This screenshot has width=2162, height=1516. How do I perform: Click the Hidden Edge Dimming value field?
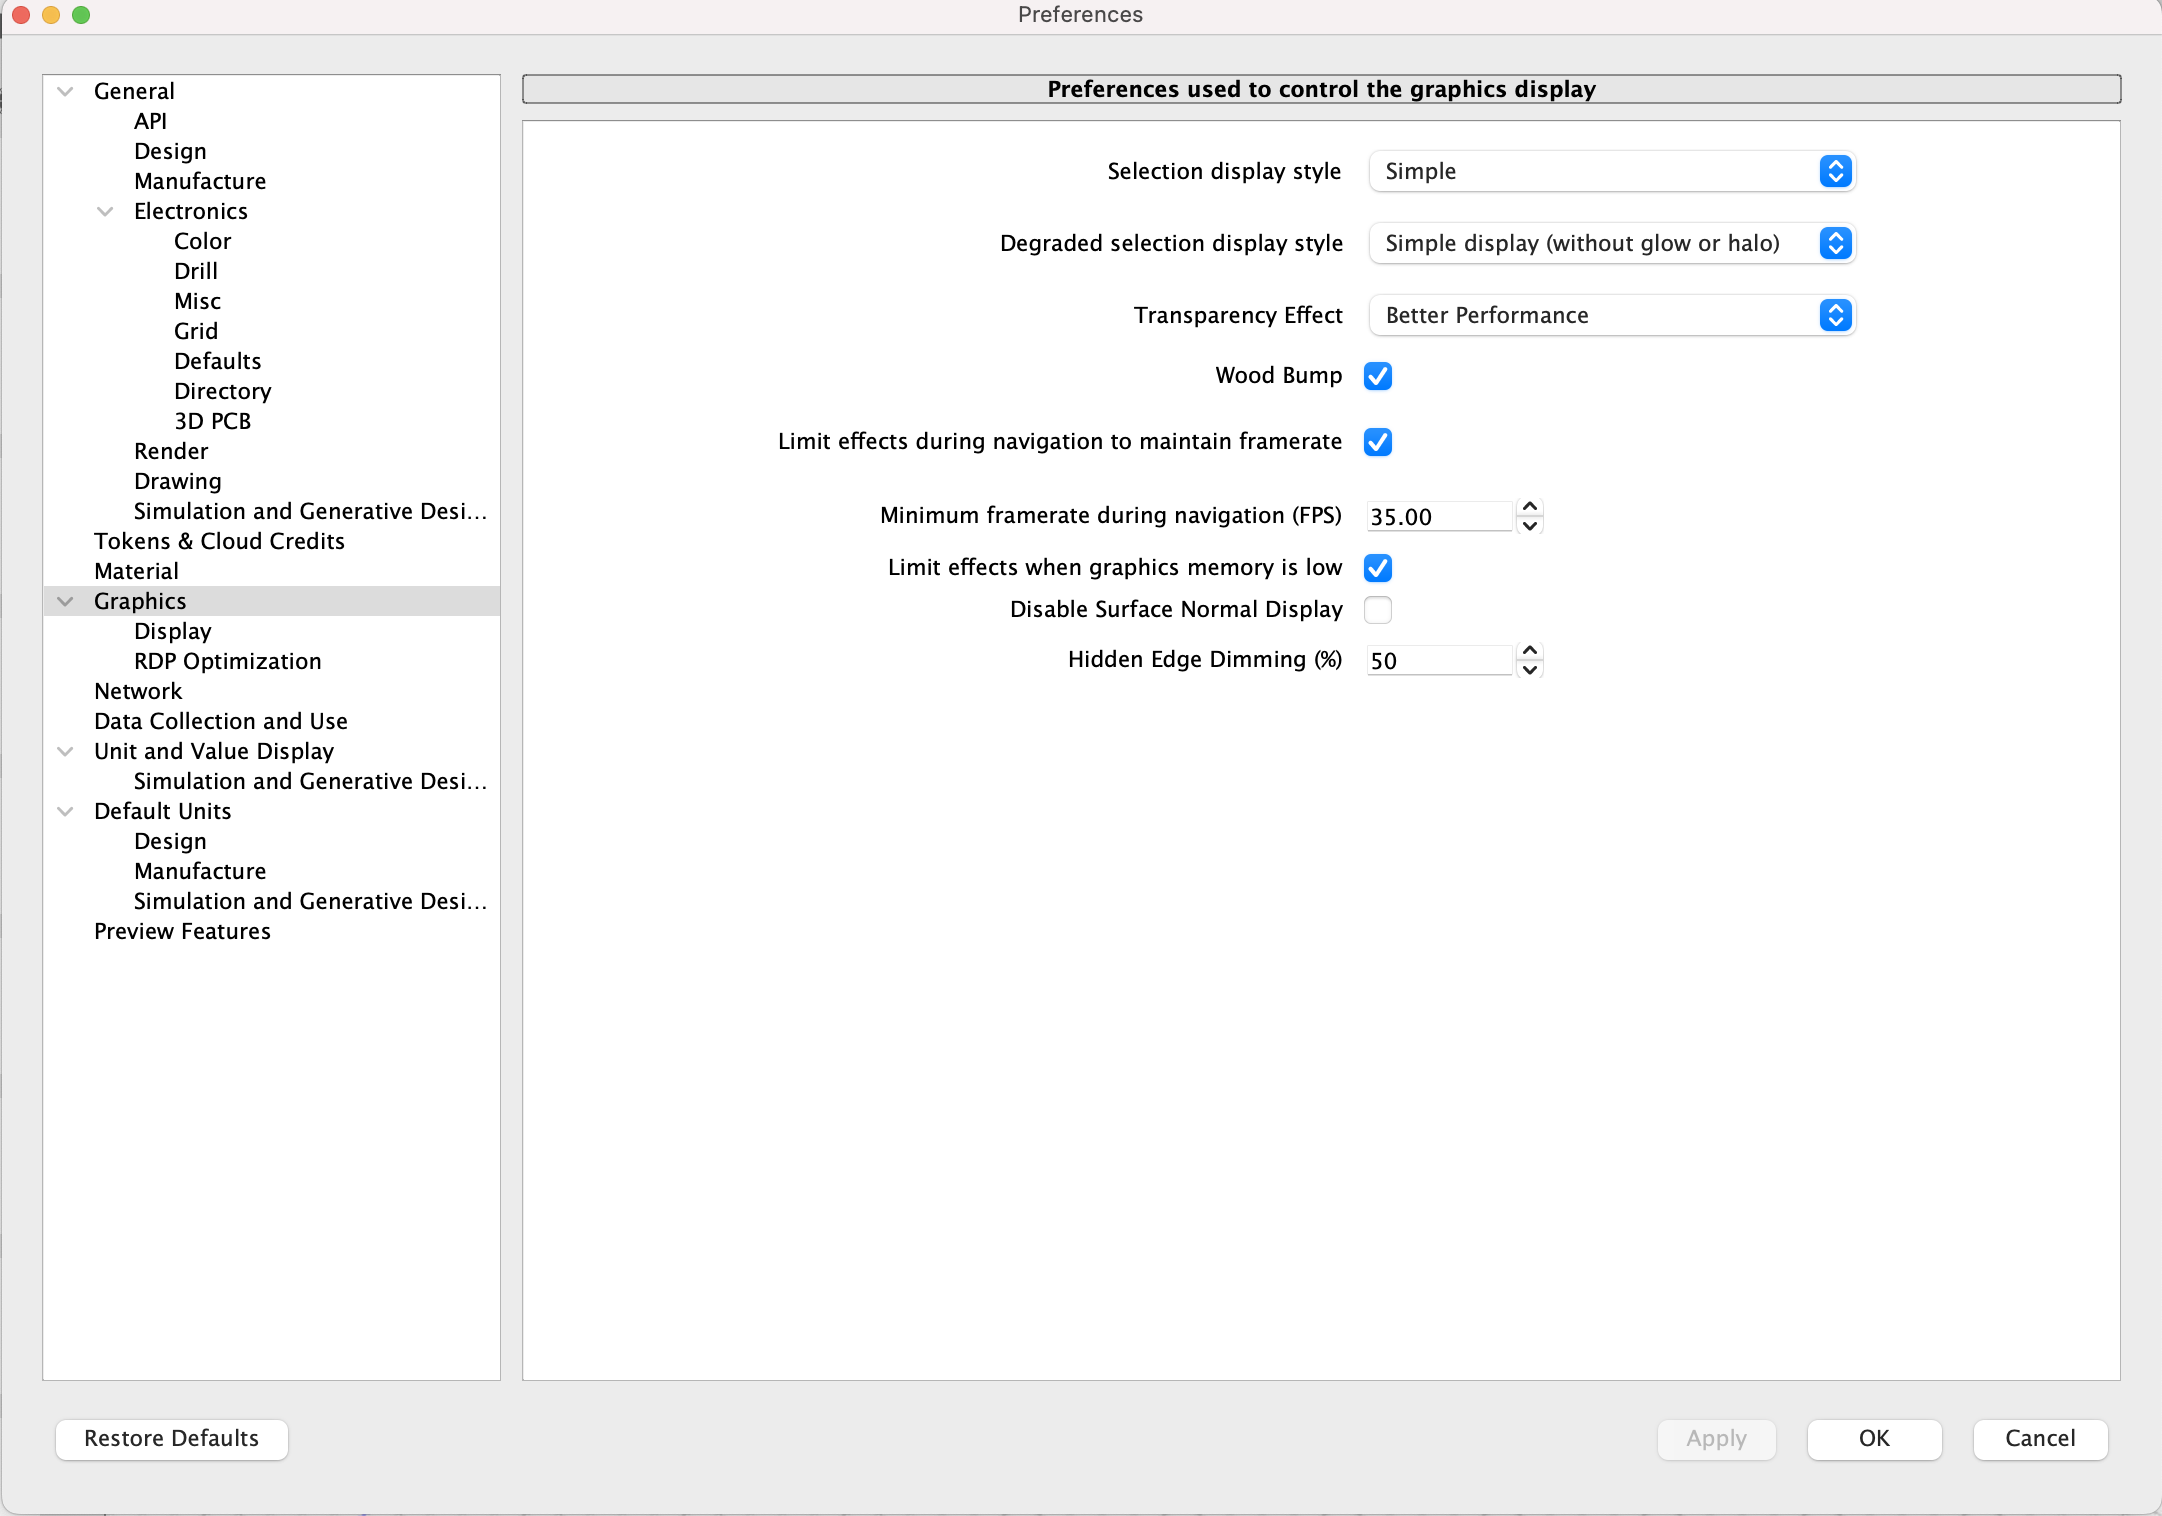(1438, 660)
